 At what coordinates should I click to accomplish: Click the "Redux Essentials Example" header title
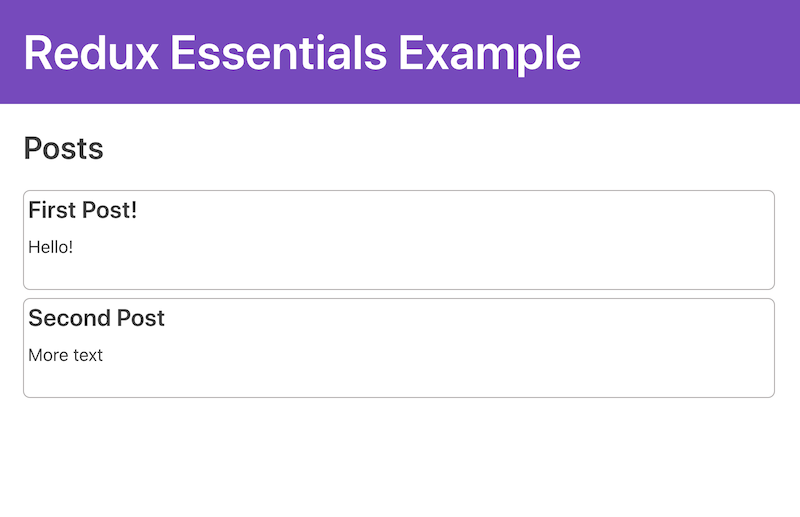[301, 52]
